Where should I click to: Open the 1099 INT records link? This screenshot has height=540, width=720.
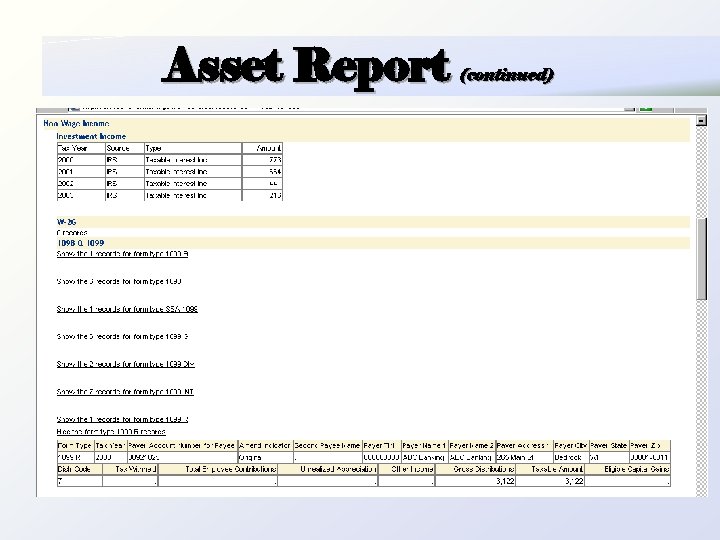click(x=125, y=392)
